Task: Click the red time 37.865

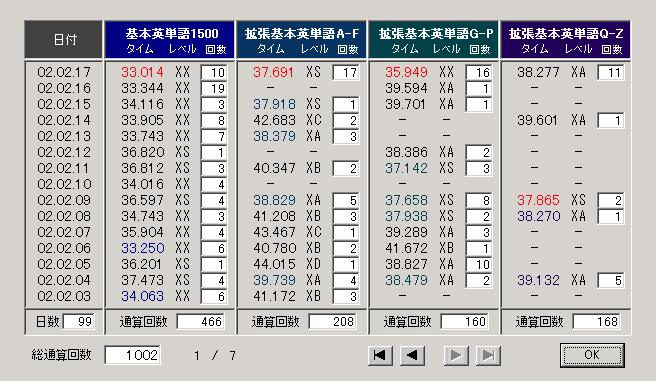Action: tap(538, 200)
